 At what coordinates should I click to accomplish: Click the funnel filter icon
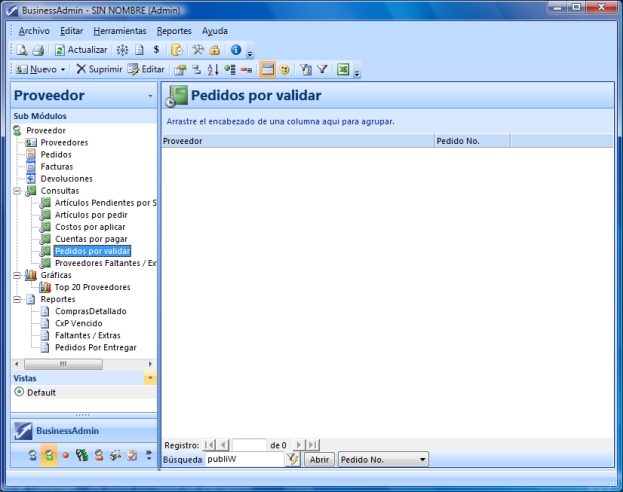coord(322,70)
